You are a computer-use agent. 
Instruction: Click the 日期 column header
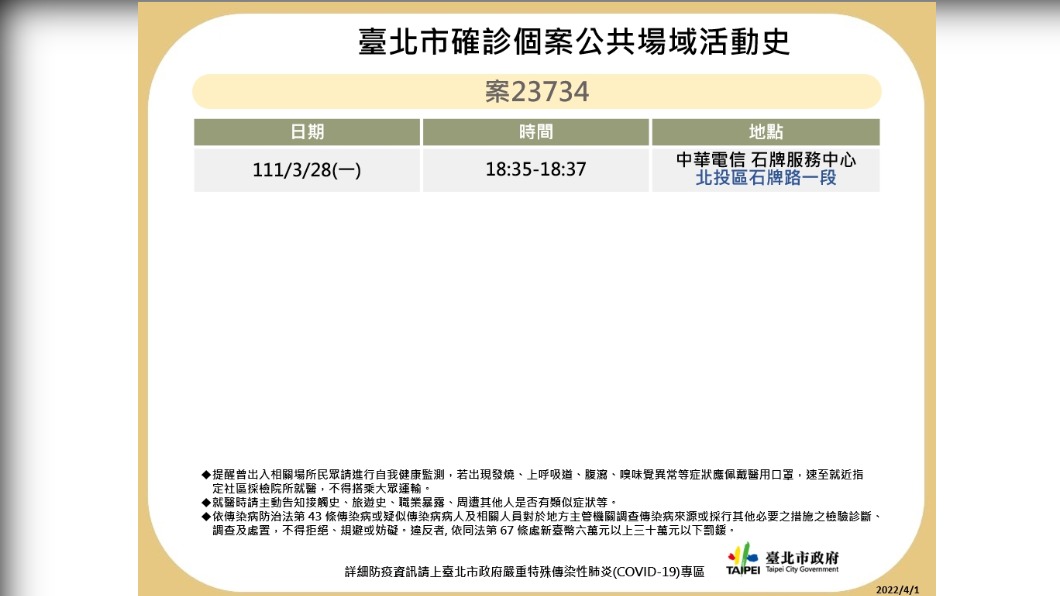coord(307,132)
